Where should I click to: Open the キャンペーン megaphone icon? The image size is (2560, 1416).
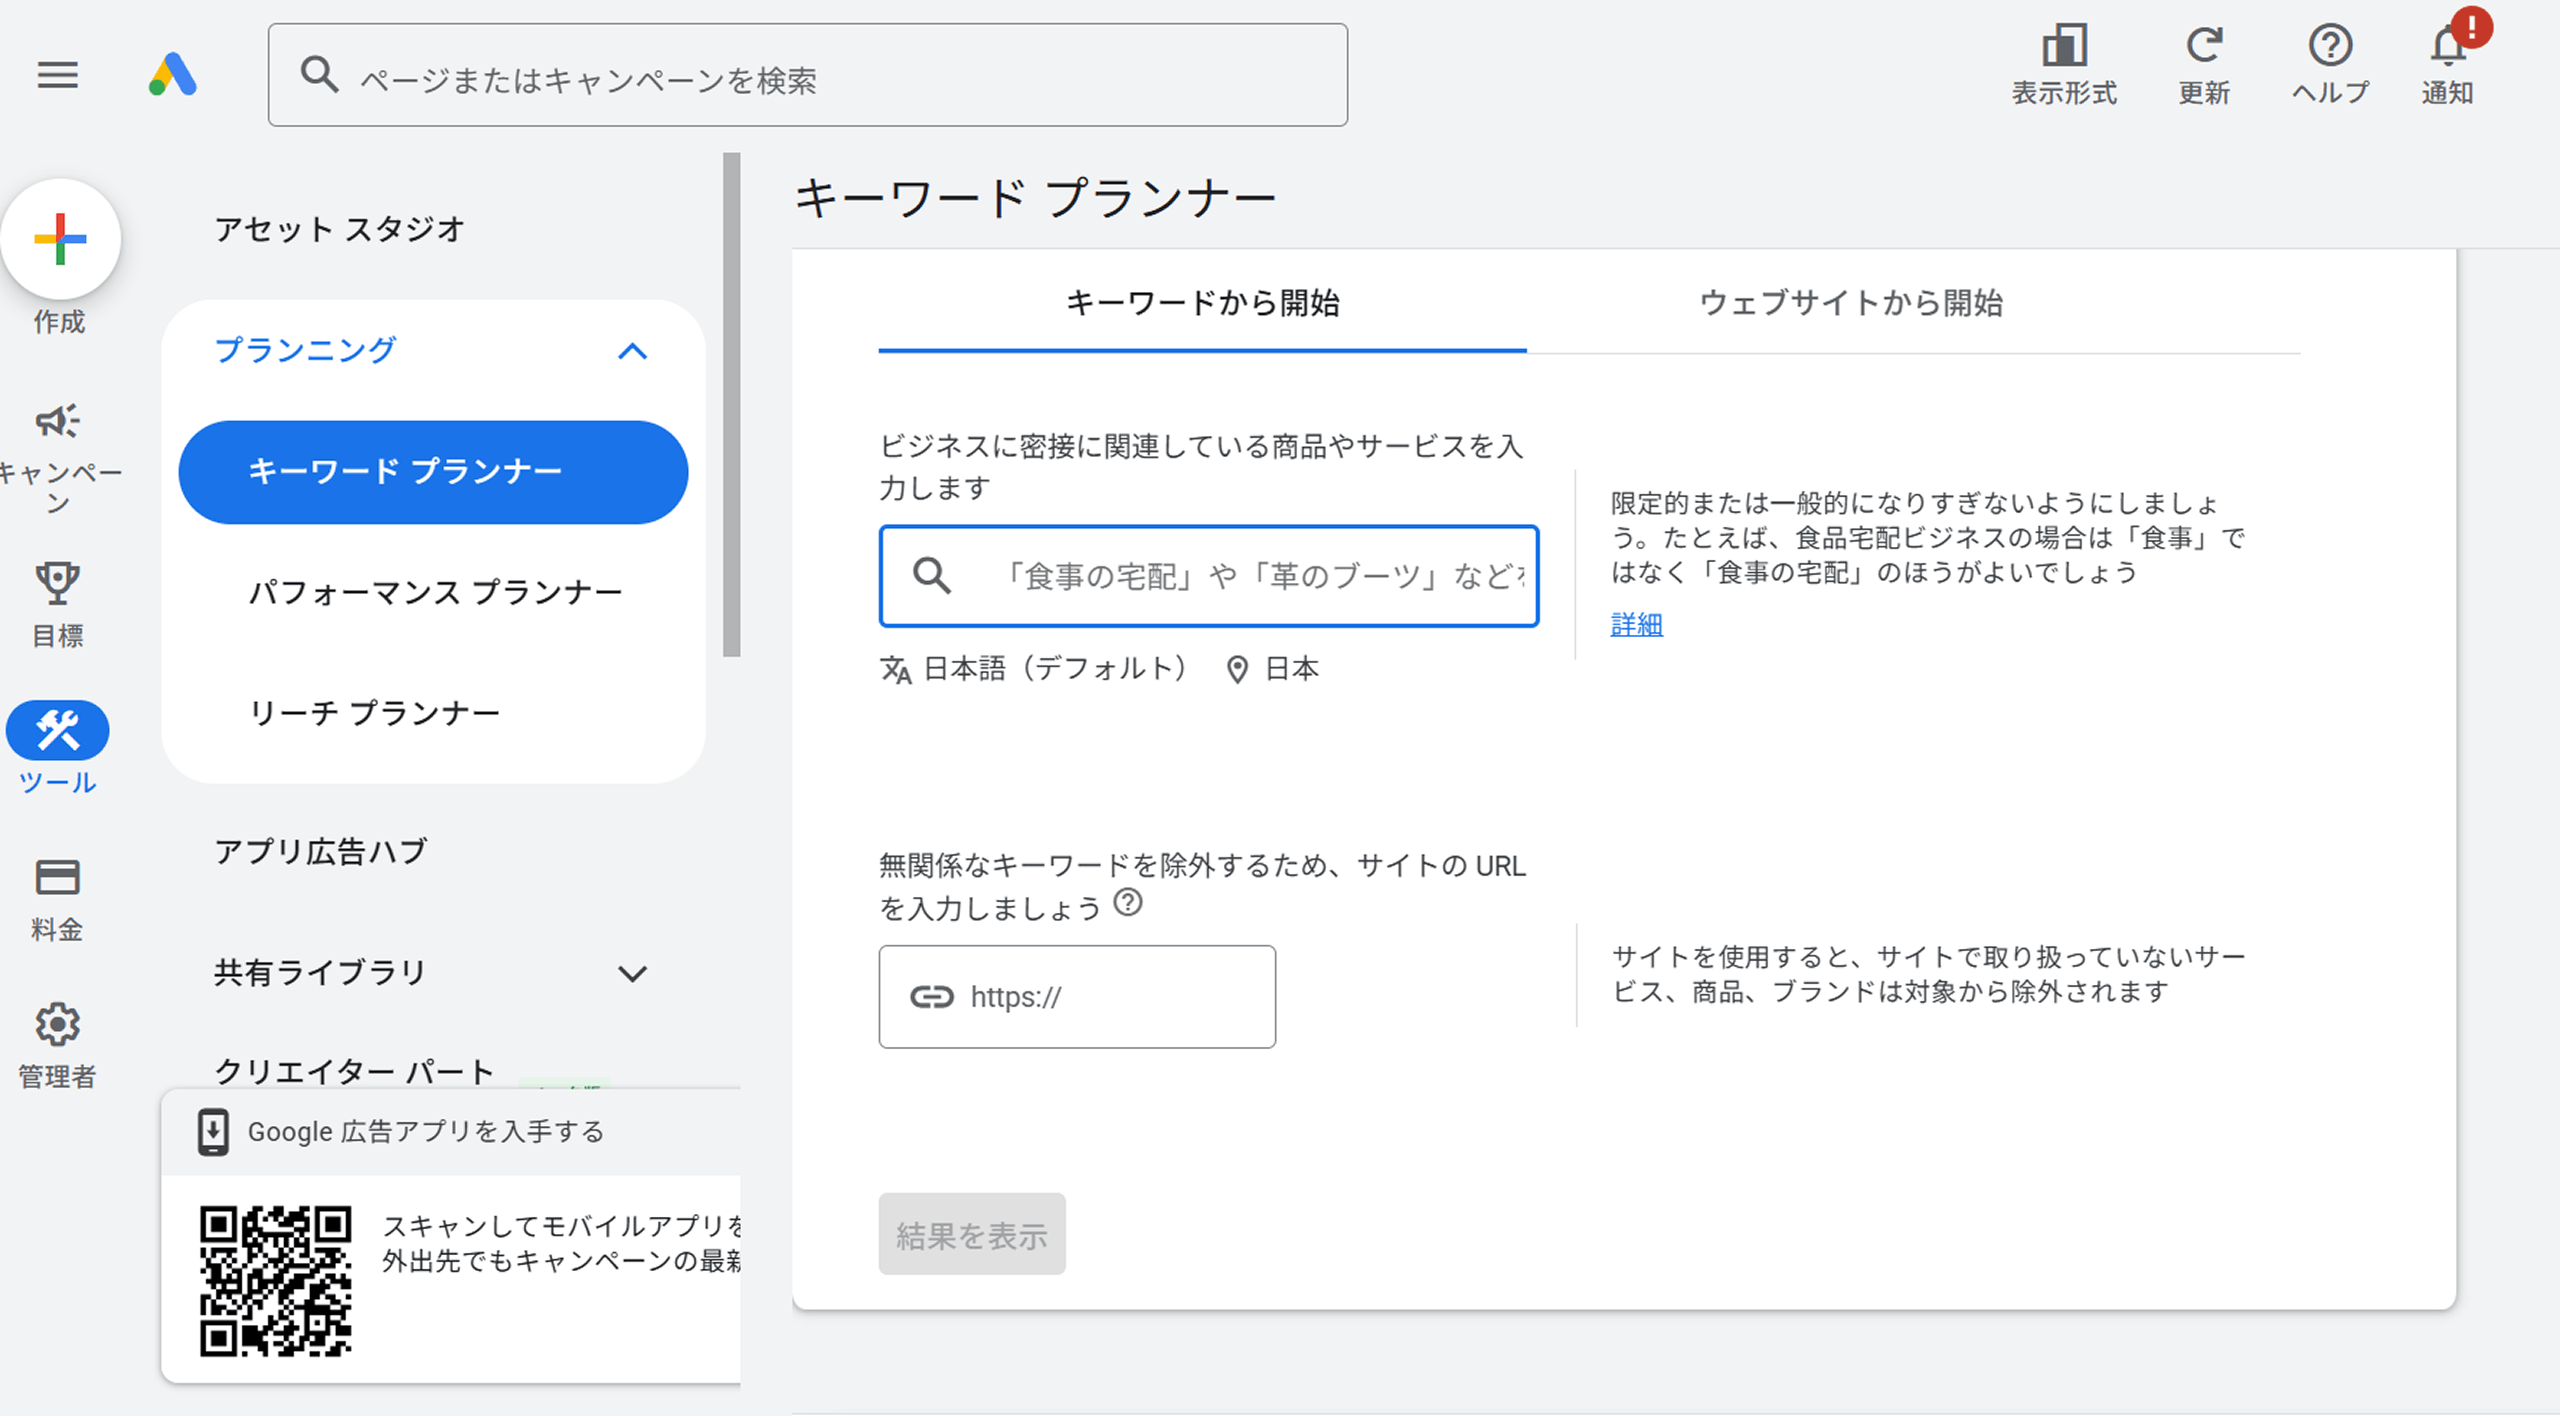click(x=57, y=422)
